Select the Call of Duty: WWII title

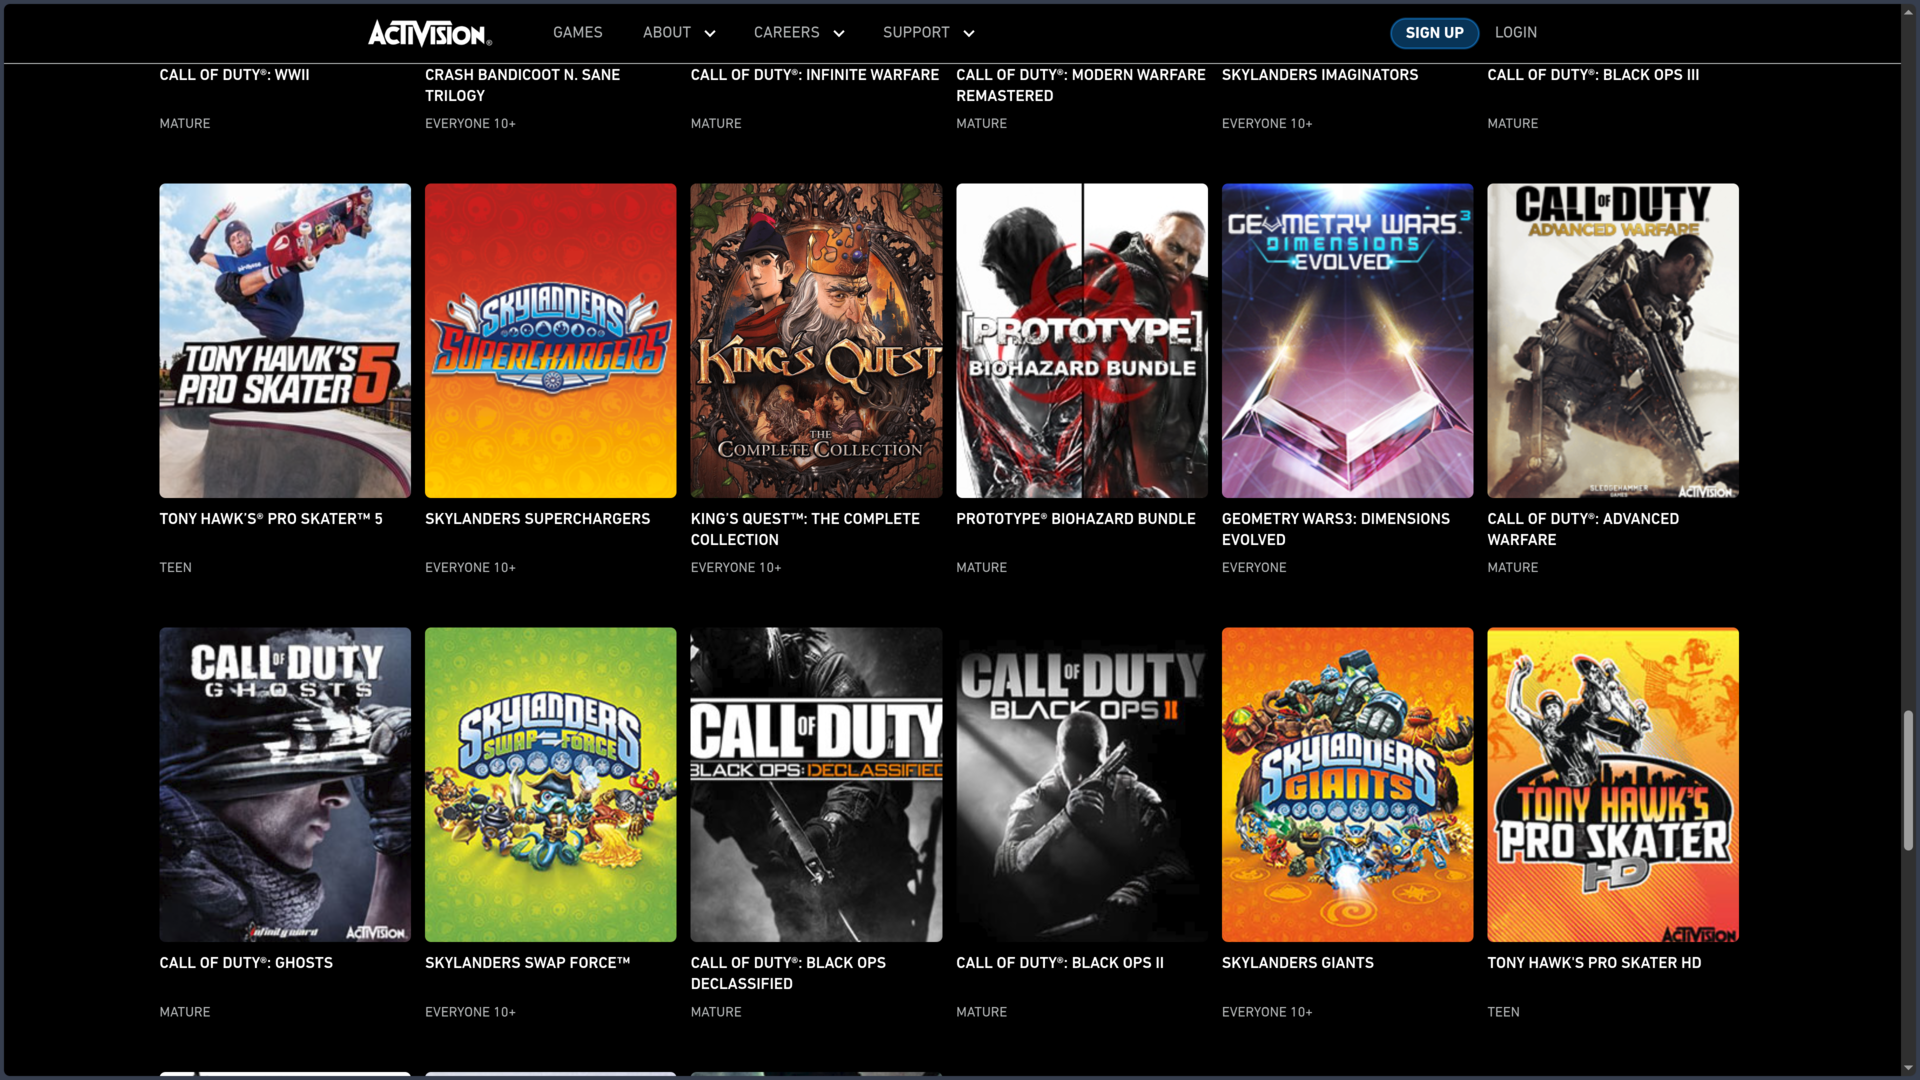coord(234,75)
